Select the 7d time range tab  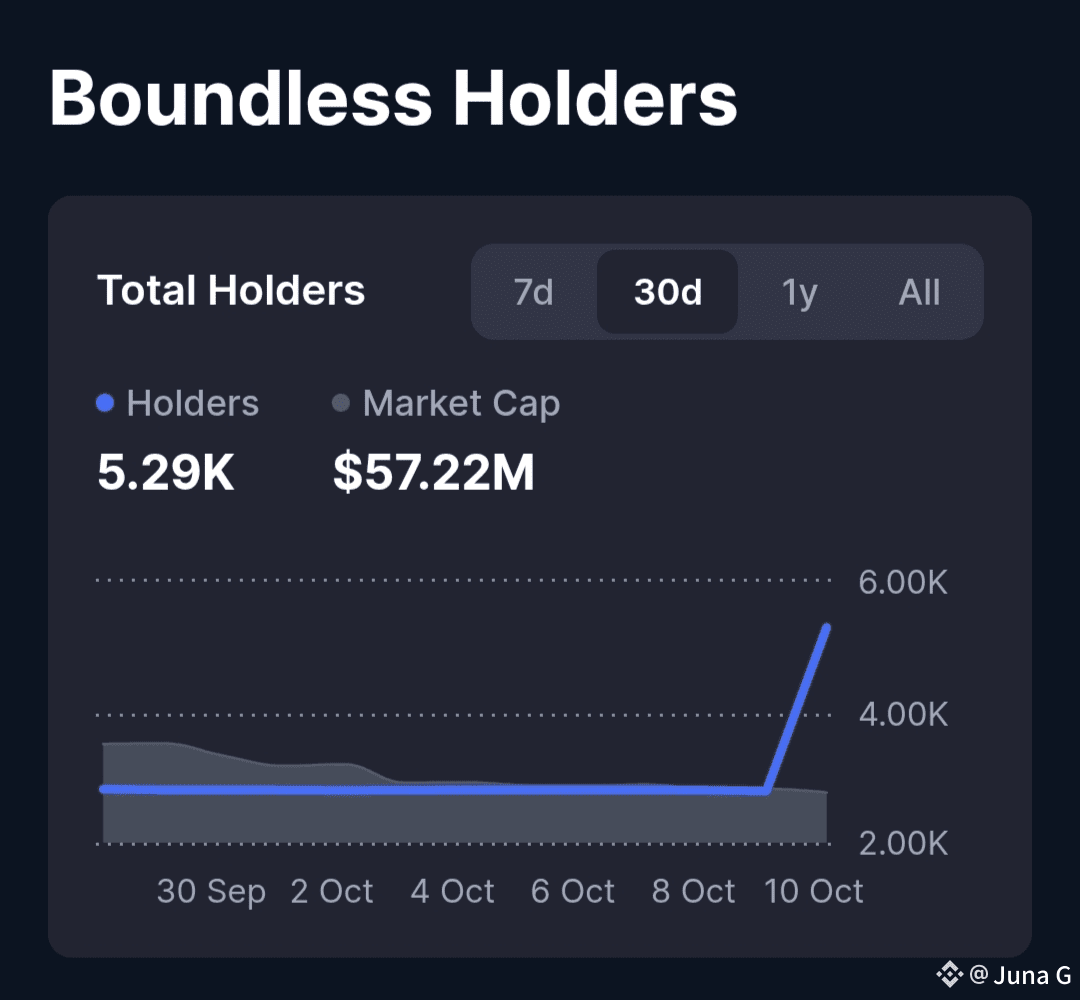coord(533,292)
